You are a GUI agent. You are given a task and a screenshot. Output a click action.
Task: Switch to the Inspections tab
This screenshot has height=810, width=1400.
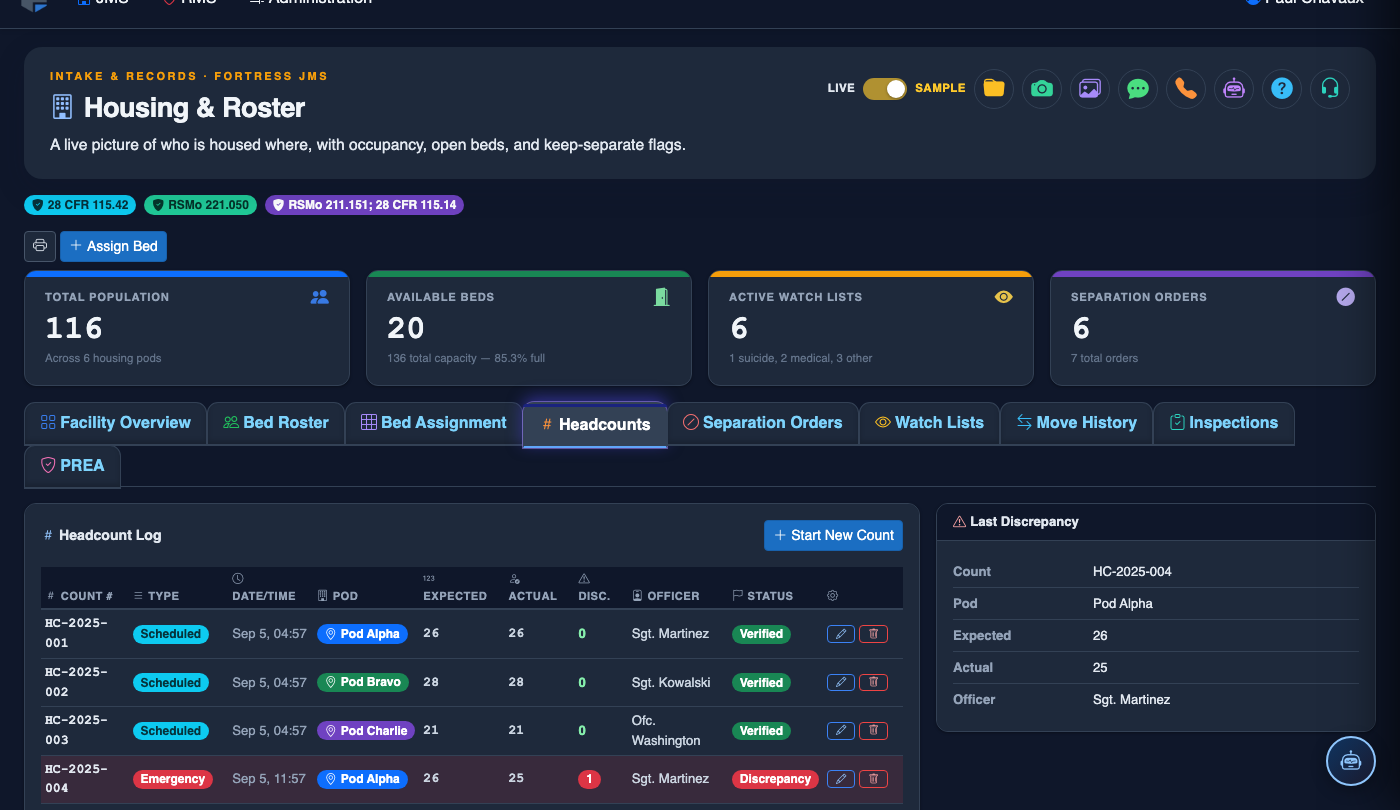[x=1224, y=423]
